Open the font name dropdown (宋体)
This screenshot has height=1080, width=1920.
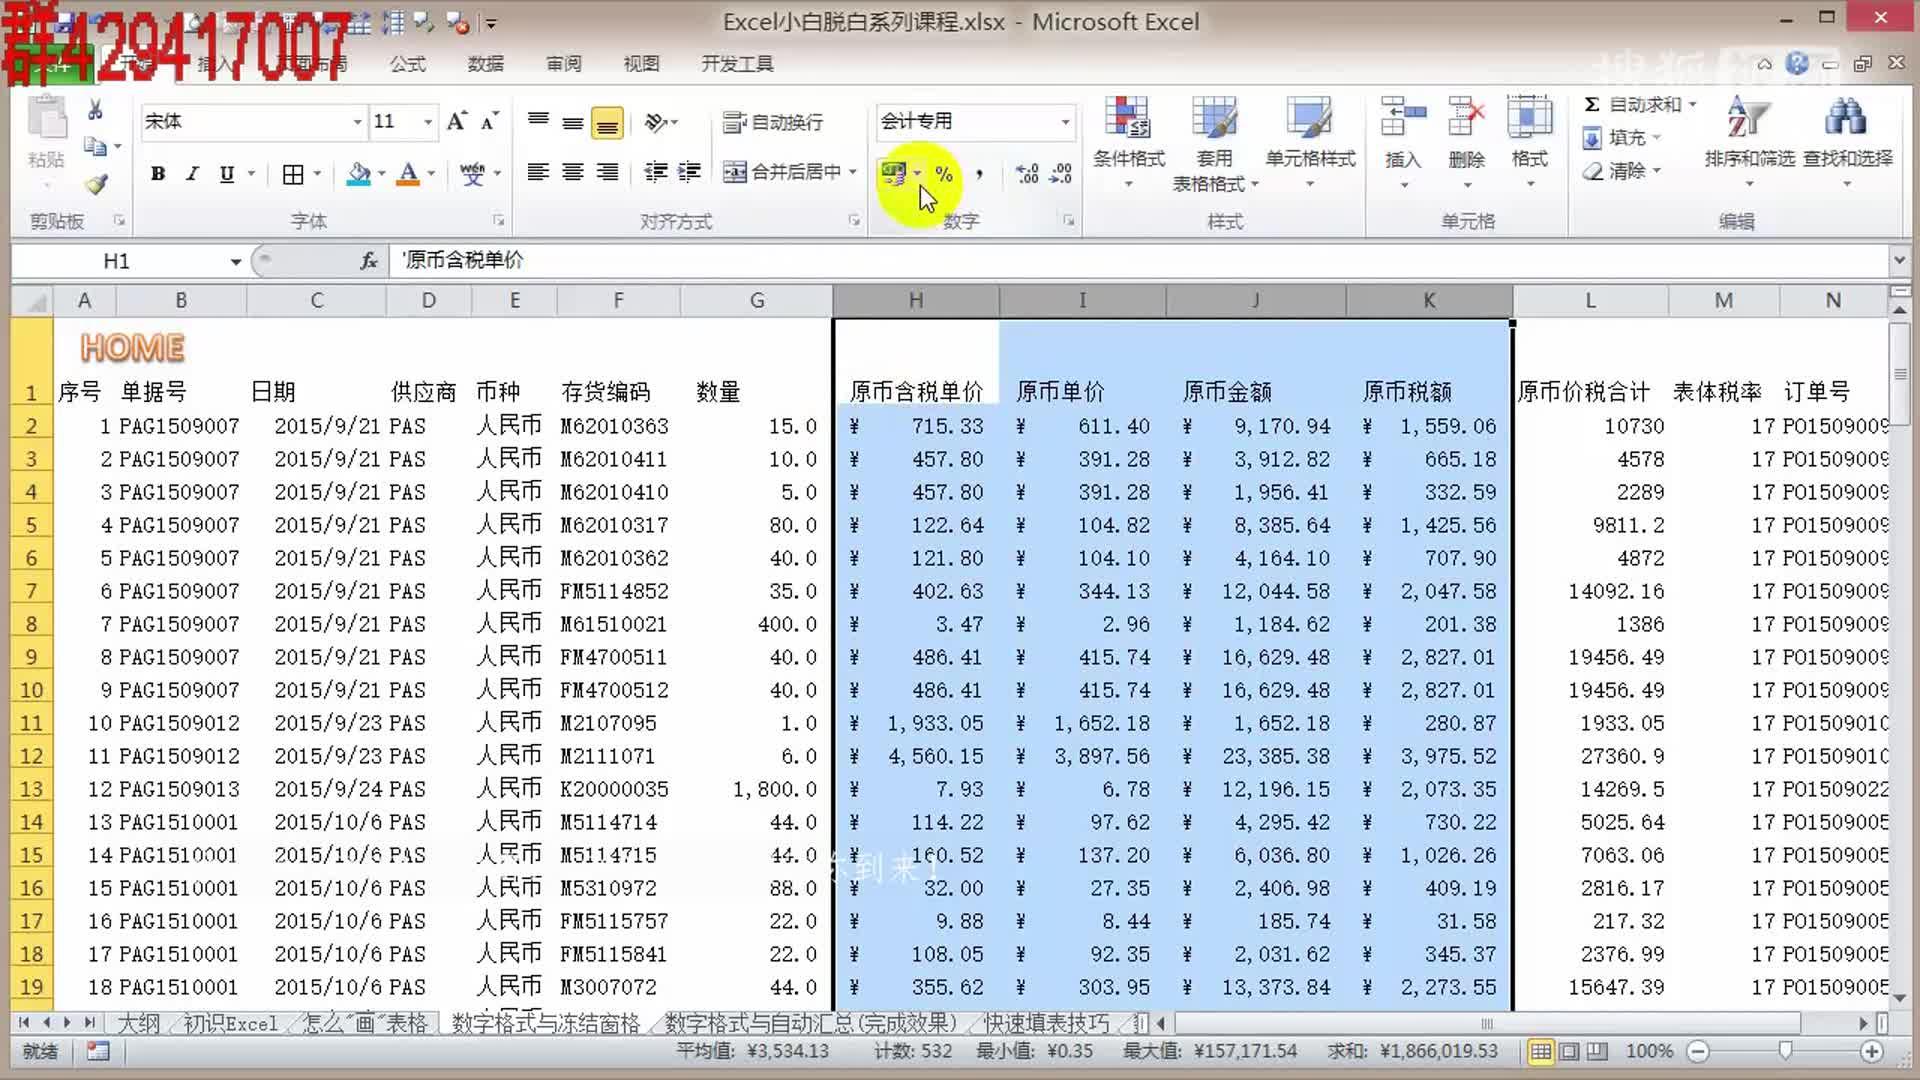(x=357, y=122)
